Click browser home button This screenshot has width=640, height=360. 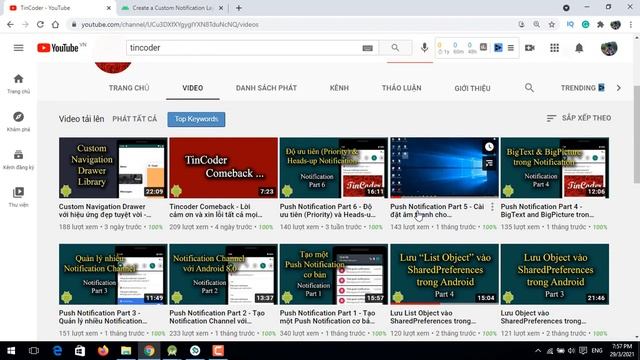[x=56, y=24]
